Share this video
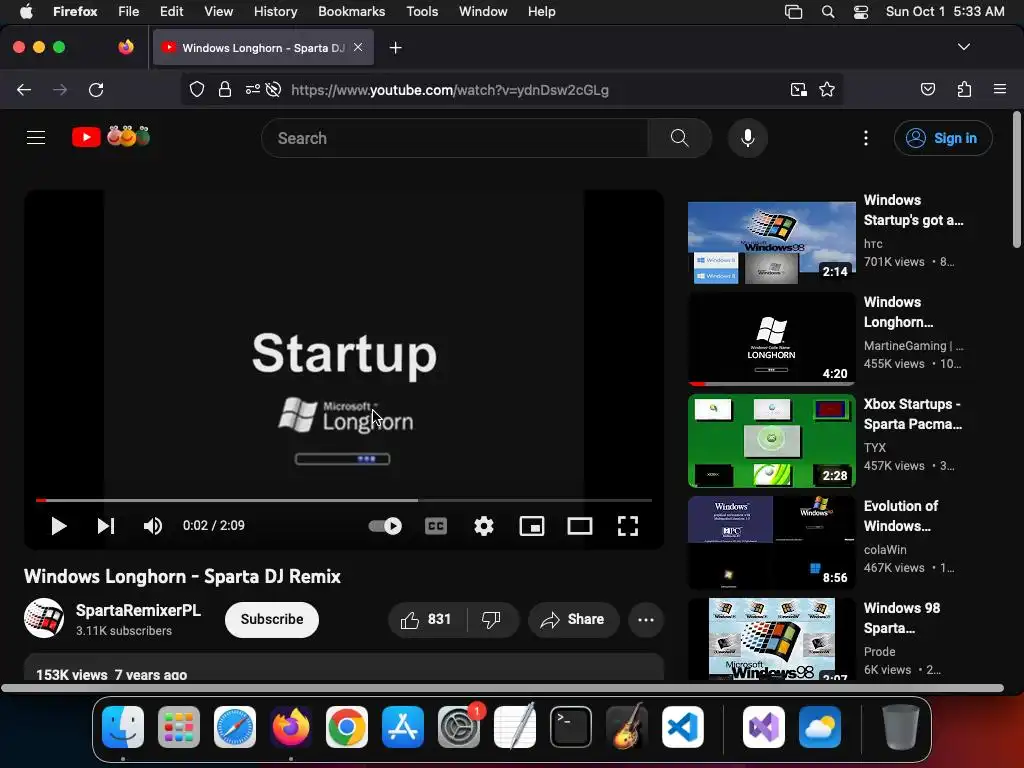The height and width of the screenshot is (768, 1024). click(x=573, y=619)
